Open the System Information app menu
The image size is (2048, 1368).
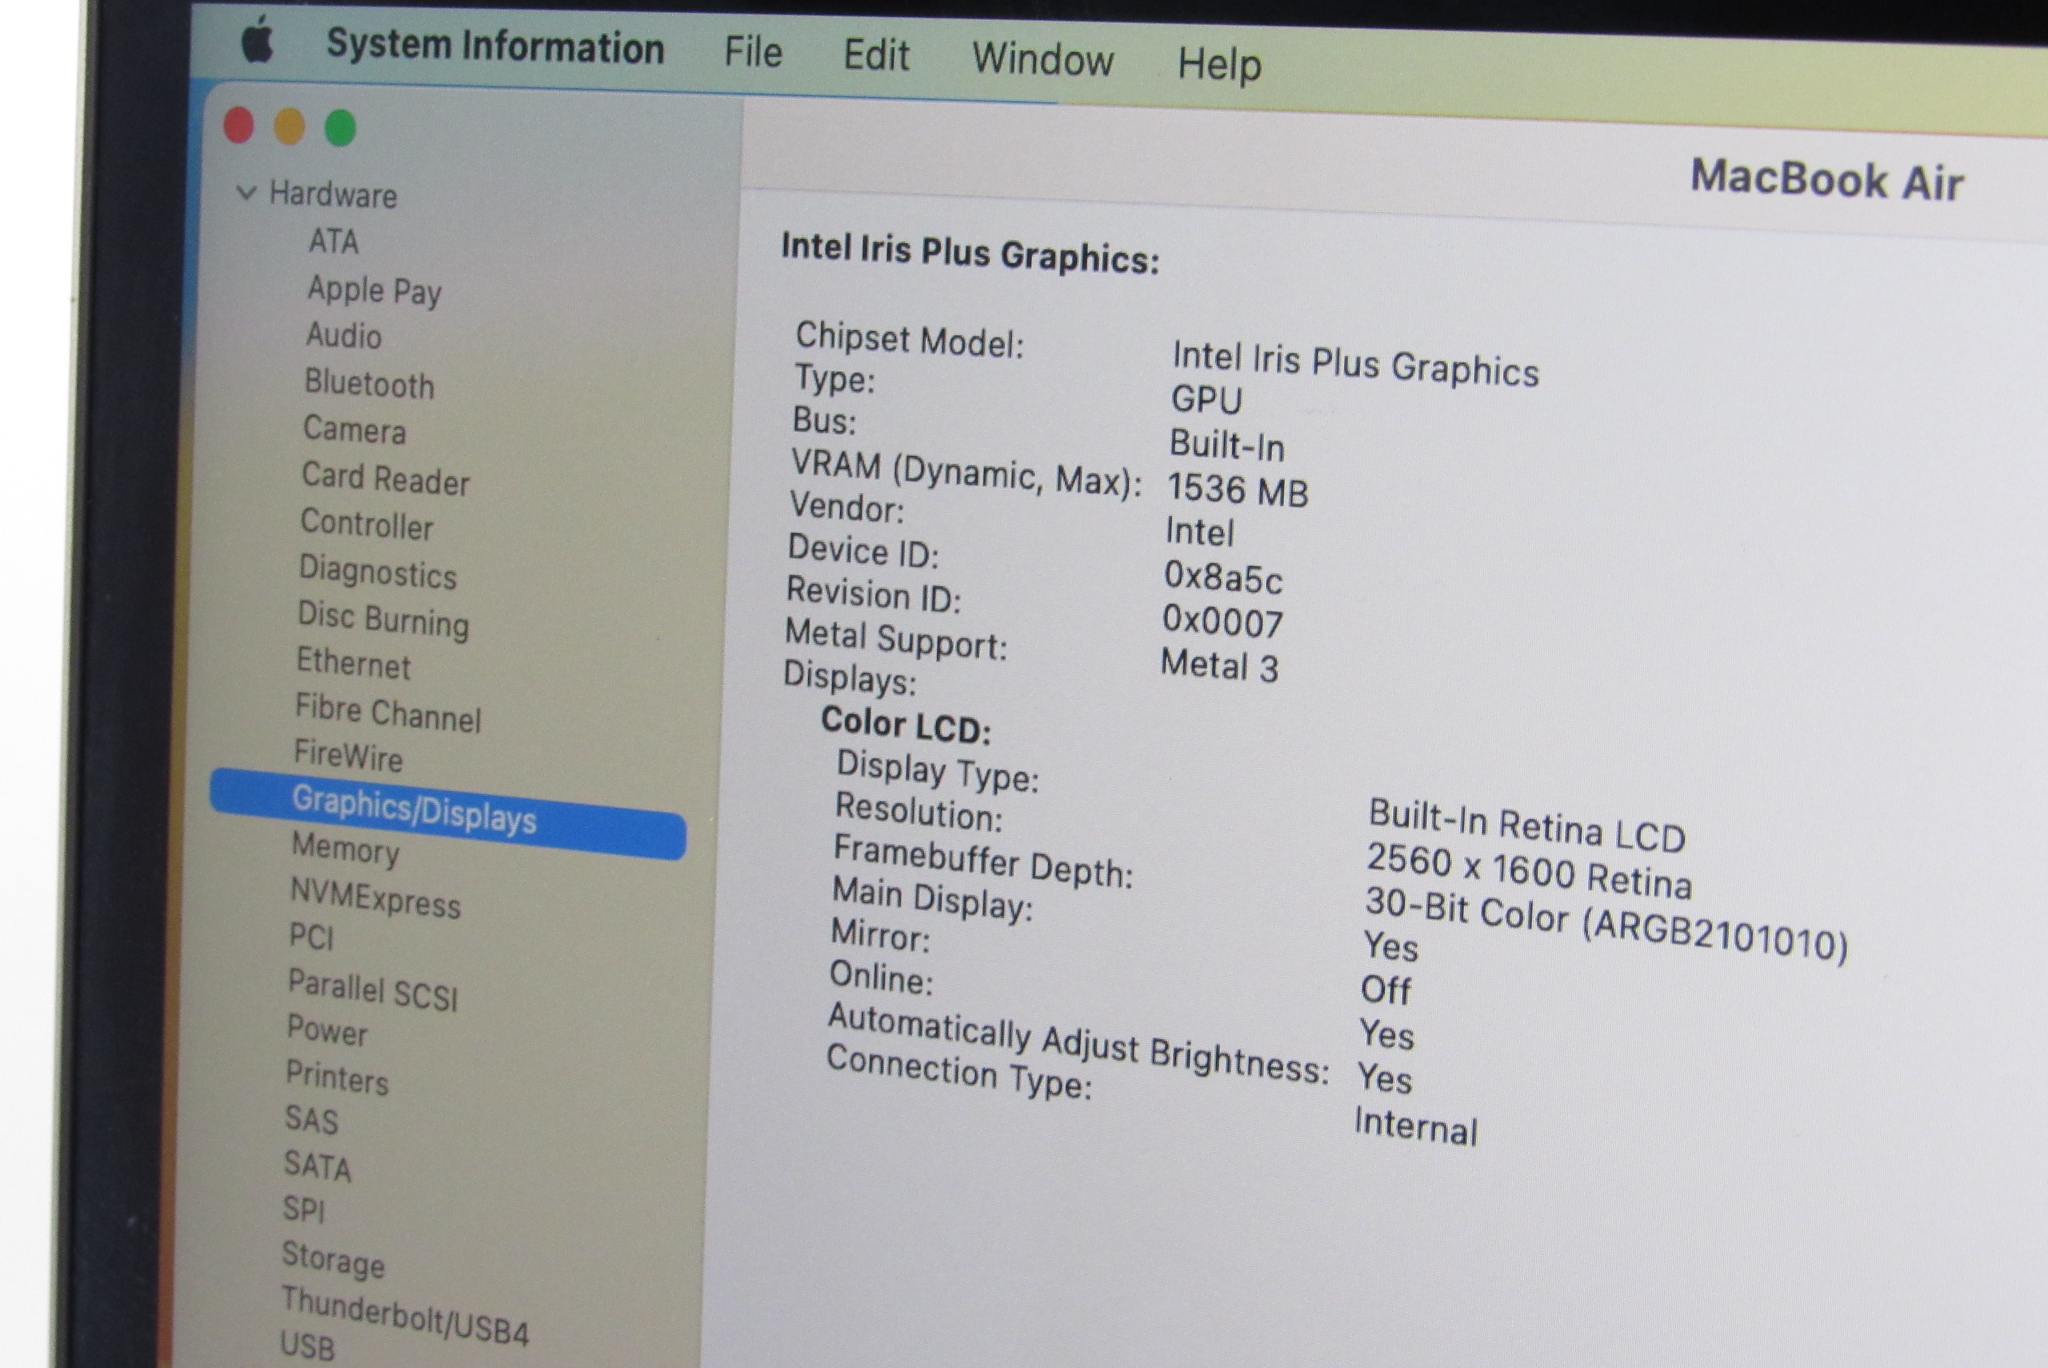coord(495,46)
